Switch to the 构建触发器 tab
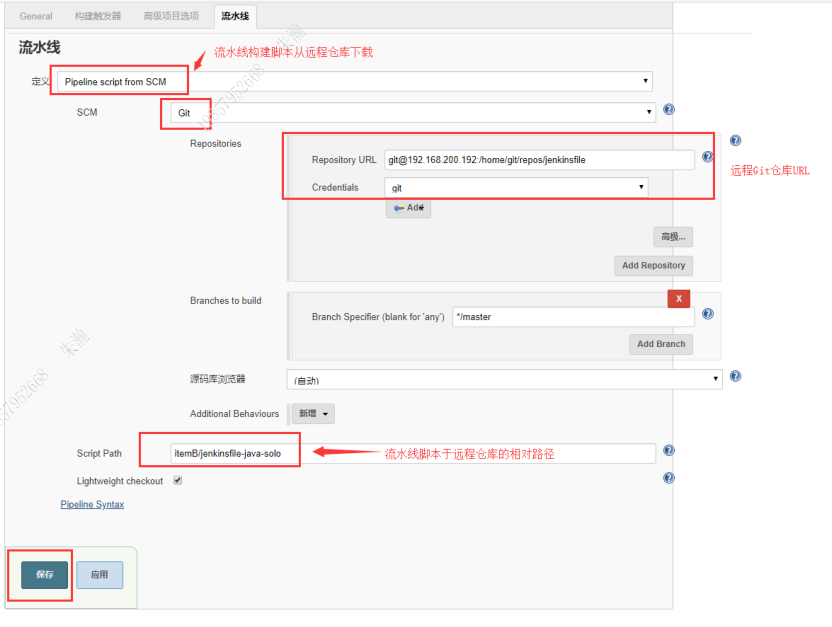This screenshot has height=627, width=832. click(98, 16)
